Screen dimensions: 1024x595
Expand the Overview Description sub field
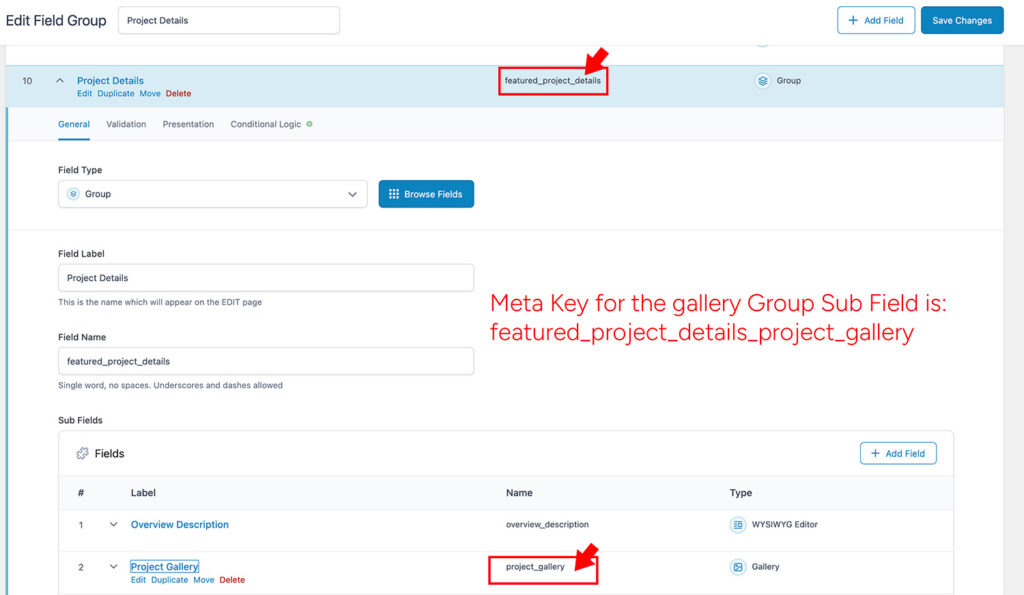click(x=113, y=524)
